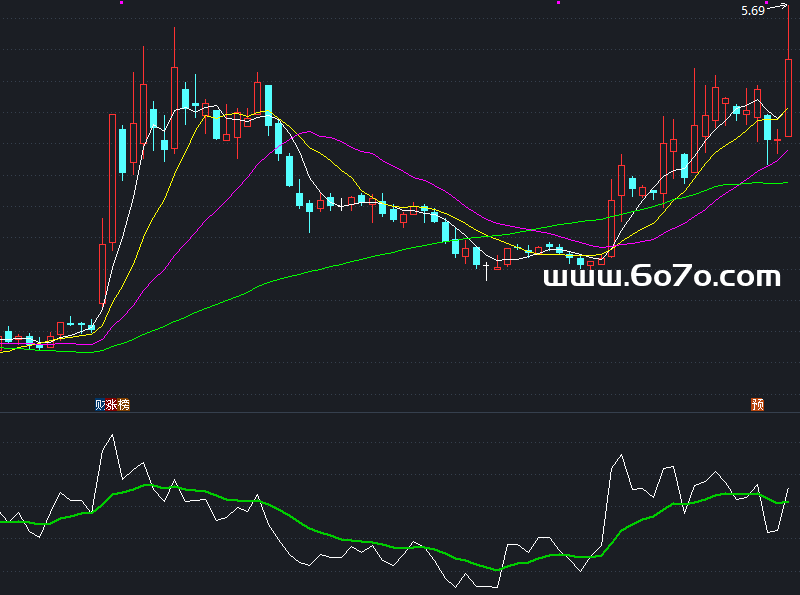Click the 财 marker icon below the chart
This screenshot has height=595, width=800.
(x=100, y=405)
